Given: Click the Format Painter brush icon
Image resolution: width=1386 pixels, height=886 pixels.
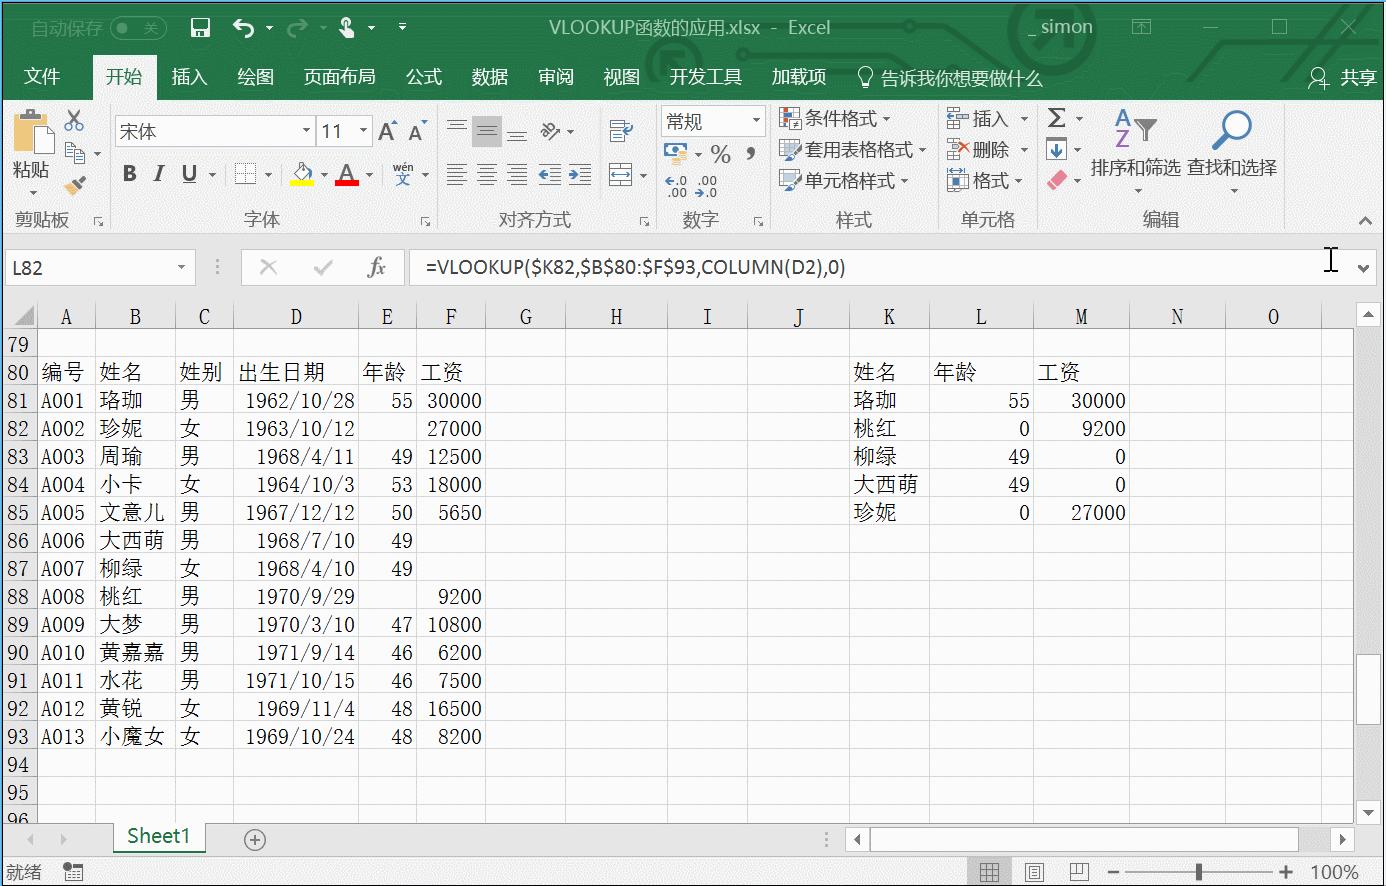Looking at the screenshot, I should pyautogui.click(x=75, y=185).
